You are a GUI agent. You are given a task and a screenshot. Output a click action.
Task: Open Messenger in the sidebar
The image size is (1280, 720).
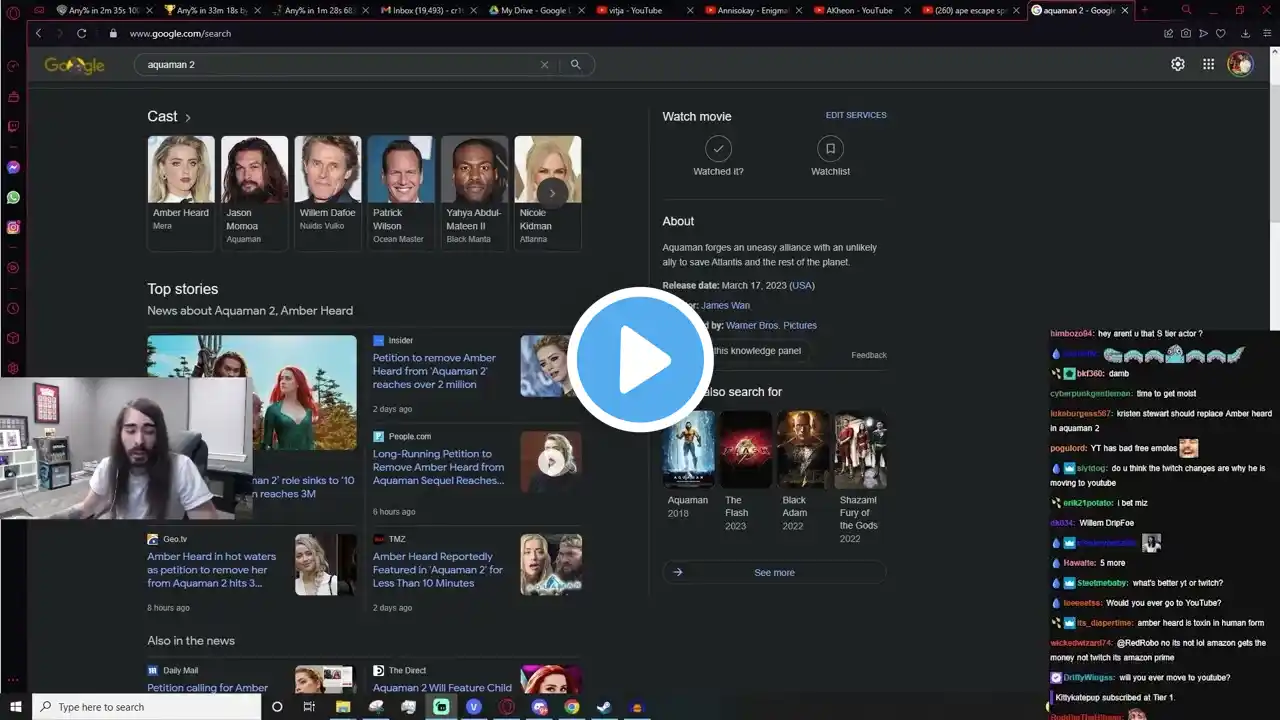[x=13, y=167]
